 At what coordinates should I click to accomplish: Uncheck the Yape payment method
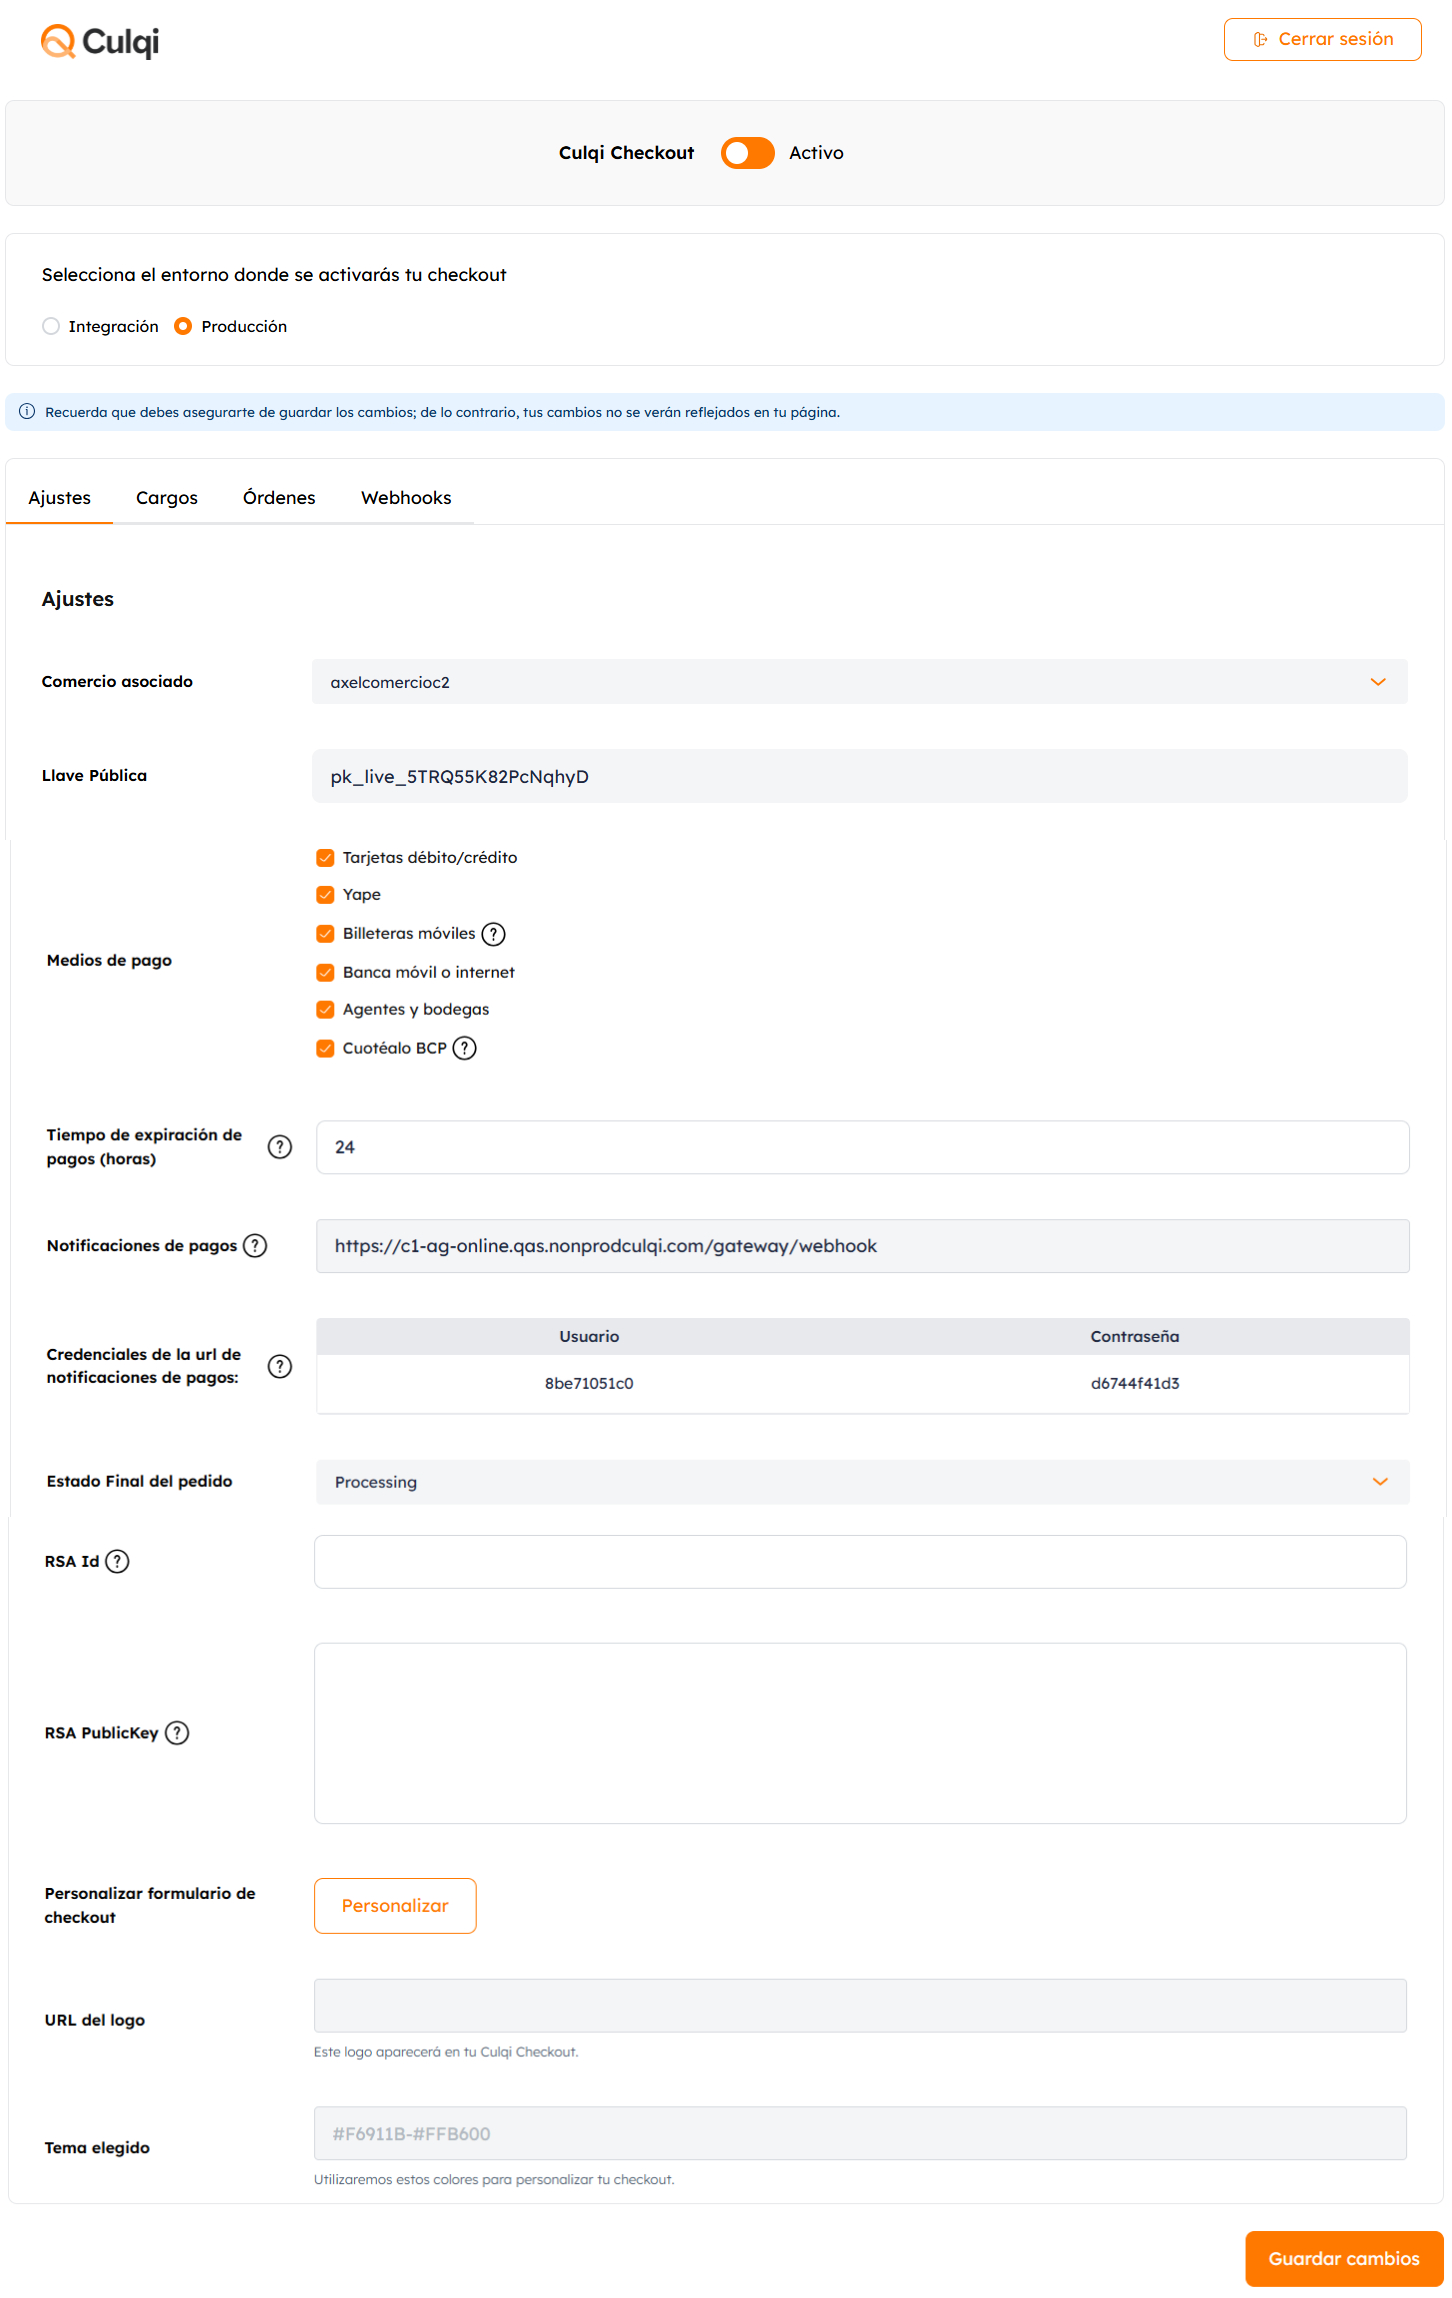(325, 895)
